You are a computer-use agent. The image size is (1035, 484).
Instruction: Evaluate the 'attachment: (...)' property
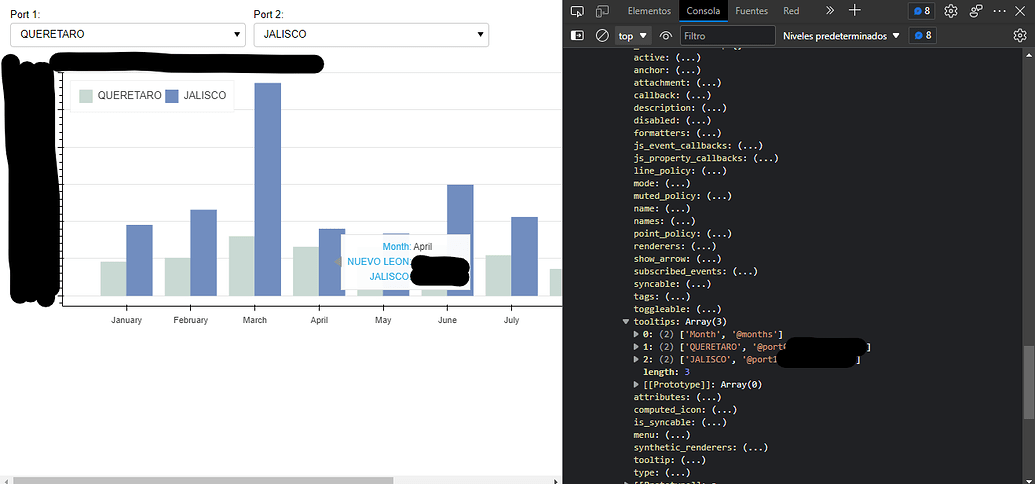677,83
